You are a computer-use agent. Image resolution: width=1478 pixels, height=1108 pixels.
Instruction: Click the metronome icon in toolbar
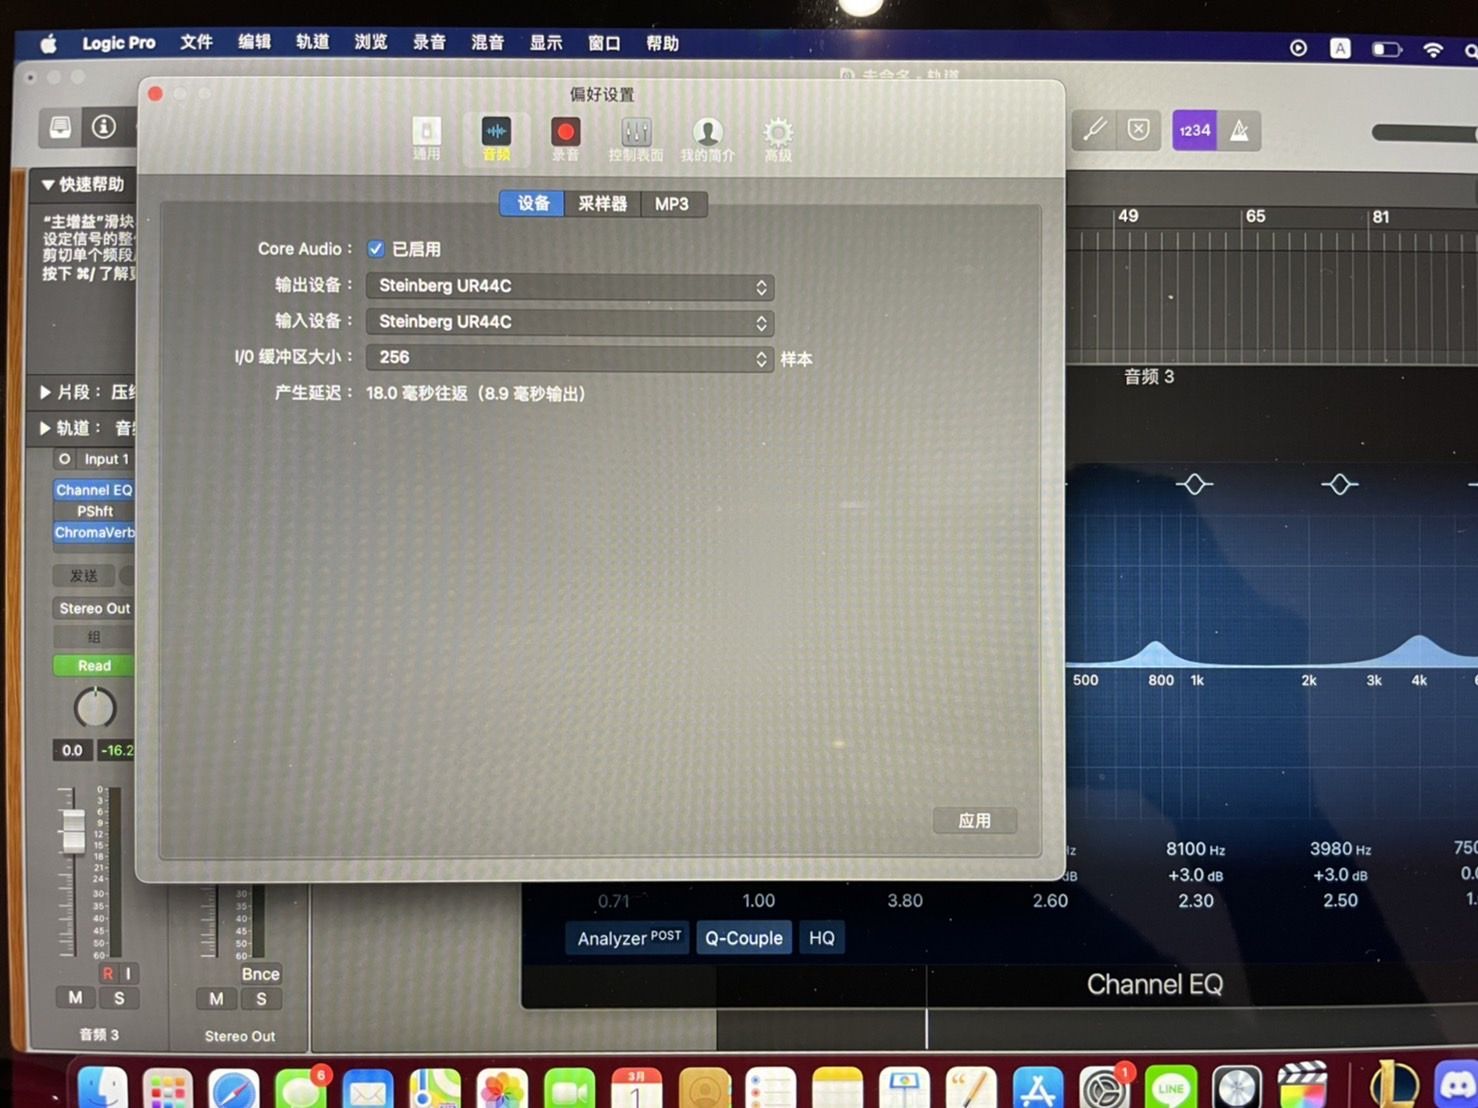click(1239, 131)
